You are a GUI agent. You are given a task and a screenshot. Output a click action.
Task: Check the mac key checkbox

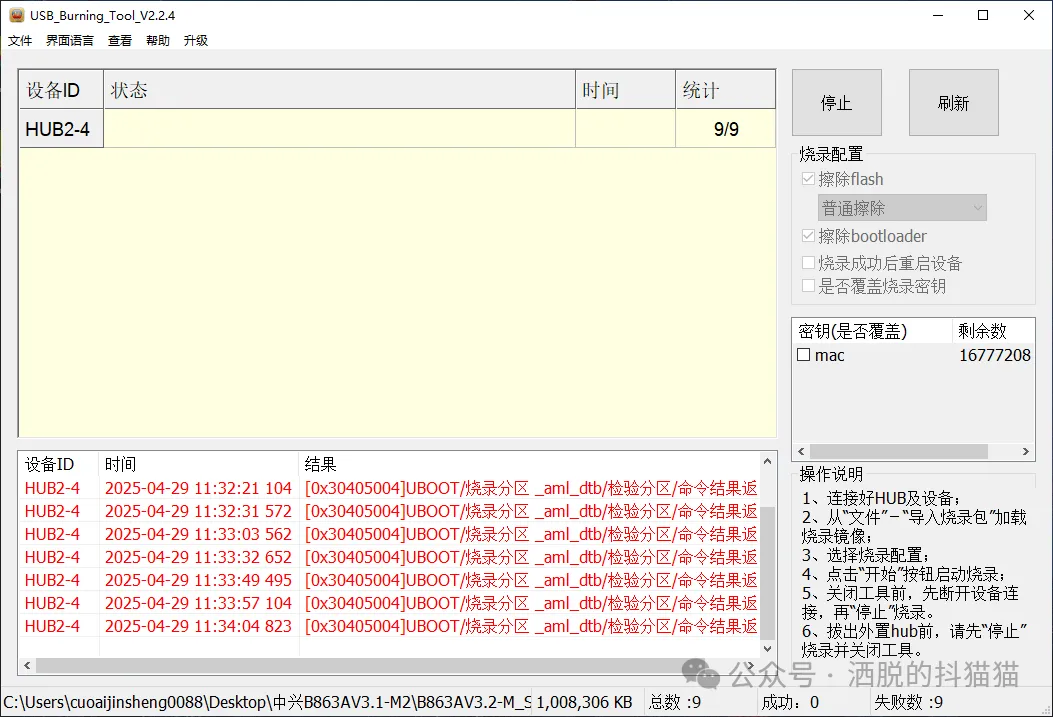pyautogui.click(x=804, y=355)
